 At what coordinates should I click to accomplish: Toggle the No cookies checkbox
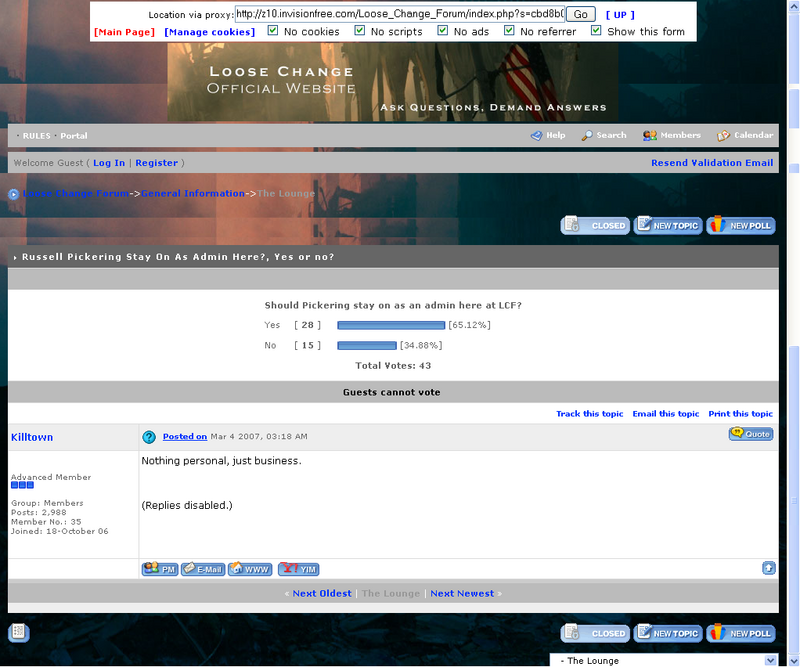coord(271,31)
